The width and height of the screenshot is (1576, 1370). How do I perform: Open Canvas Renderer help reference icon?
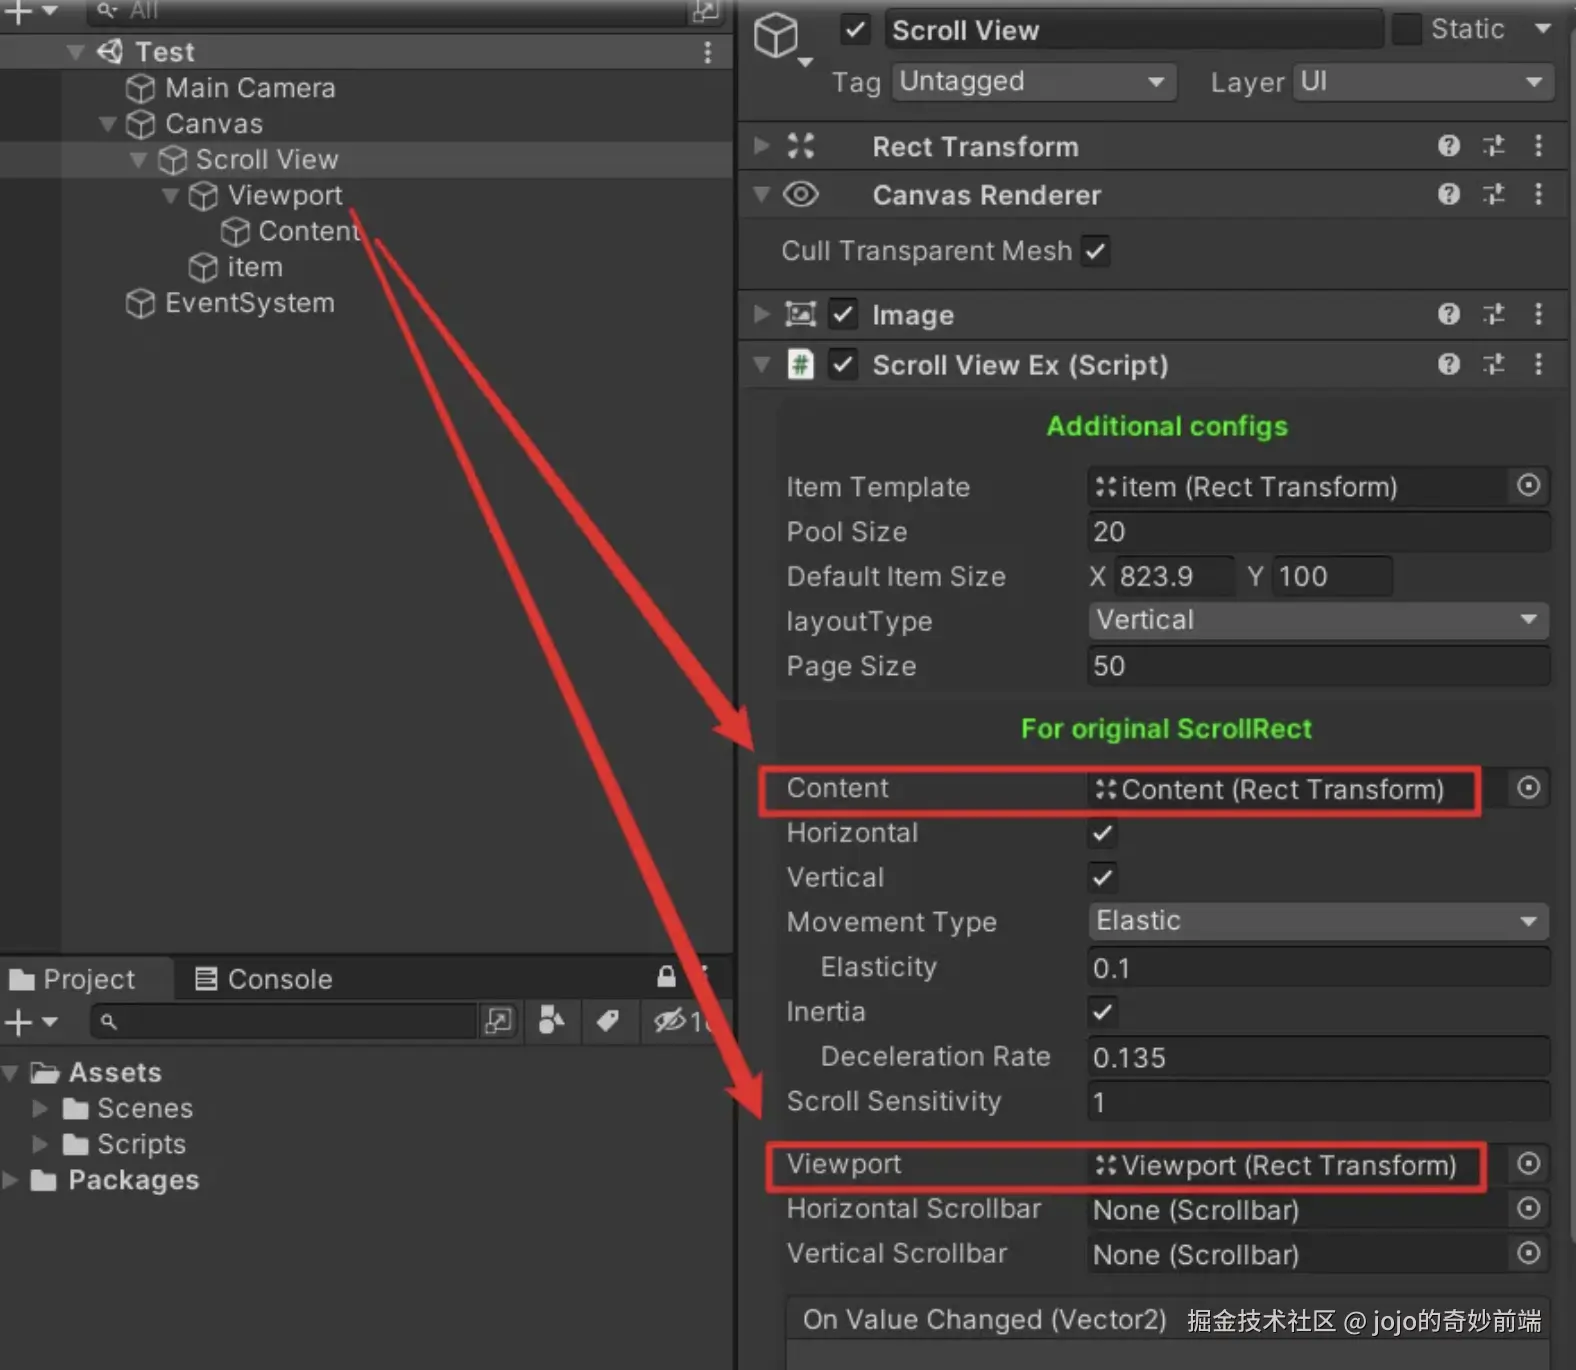click(1448, 194)
